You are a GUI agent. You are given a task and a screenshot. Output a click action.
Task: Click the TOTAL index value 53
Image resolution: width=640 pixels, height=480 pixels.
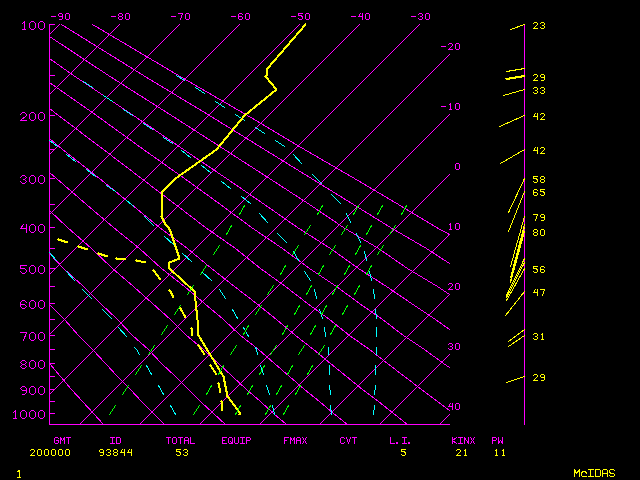coord(182,453)
